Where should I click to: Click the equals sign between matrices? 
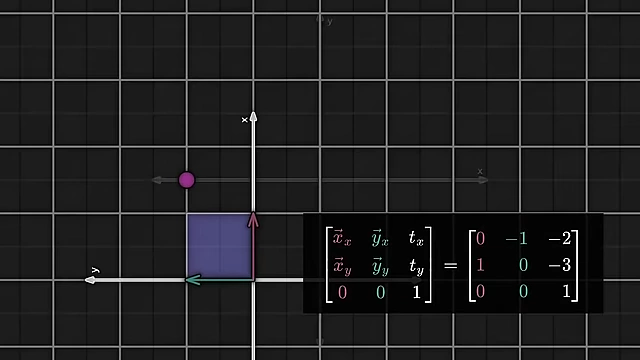point(450,266)
